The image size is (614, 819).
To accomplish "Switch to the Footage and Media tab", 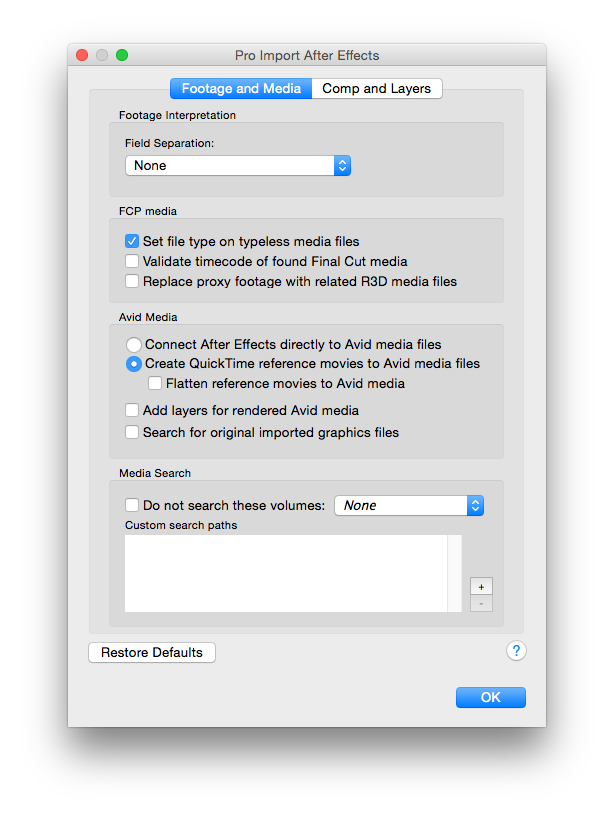I will click(x=241, y=88).
